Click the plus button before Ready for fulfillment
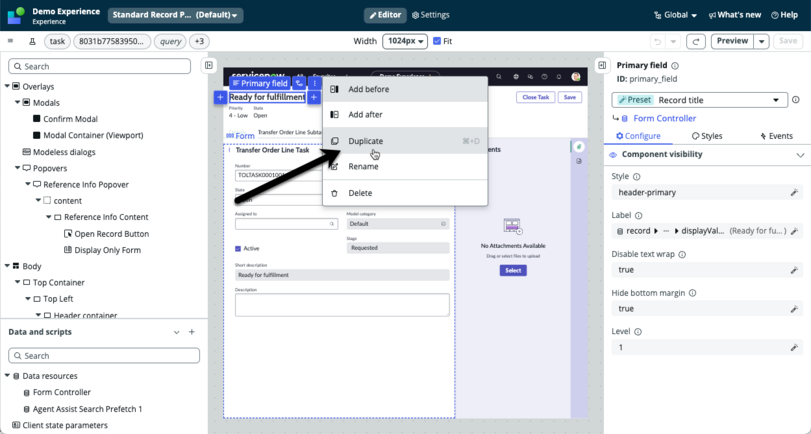Image resolution: width=811 pixels, height=434 pixels. [220, 97]
